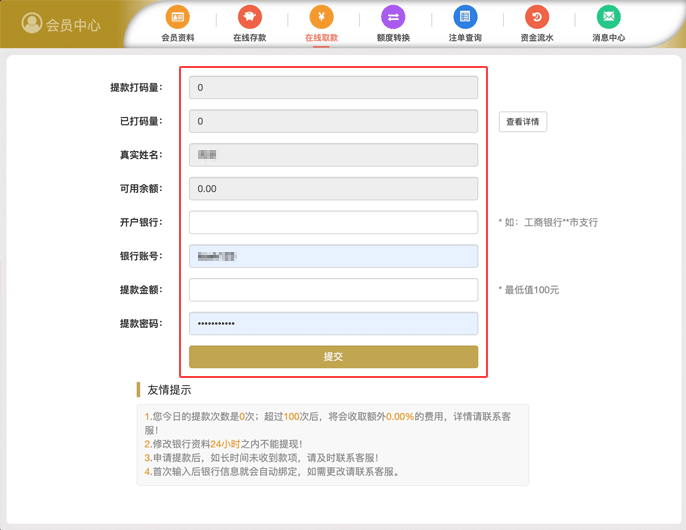
Task: Click into the 银行账号 field
Action: [x=333, y=256]
